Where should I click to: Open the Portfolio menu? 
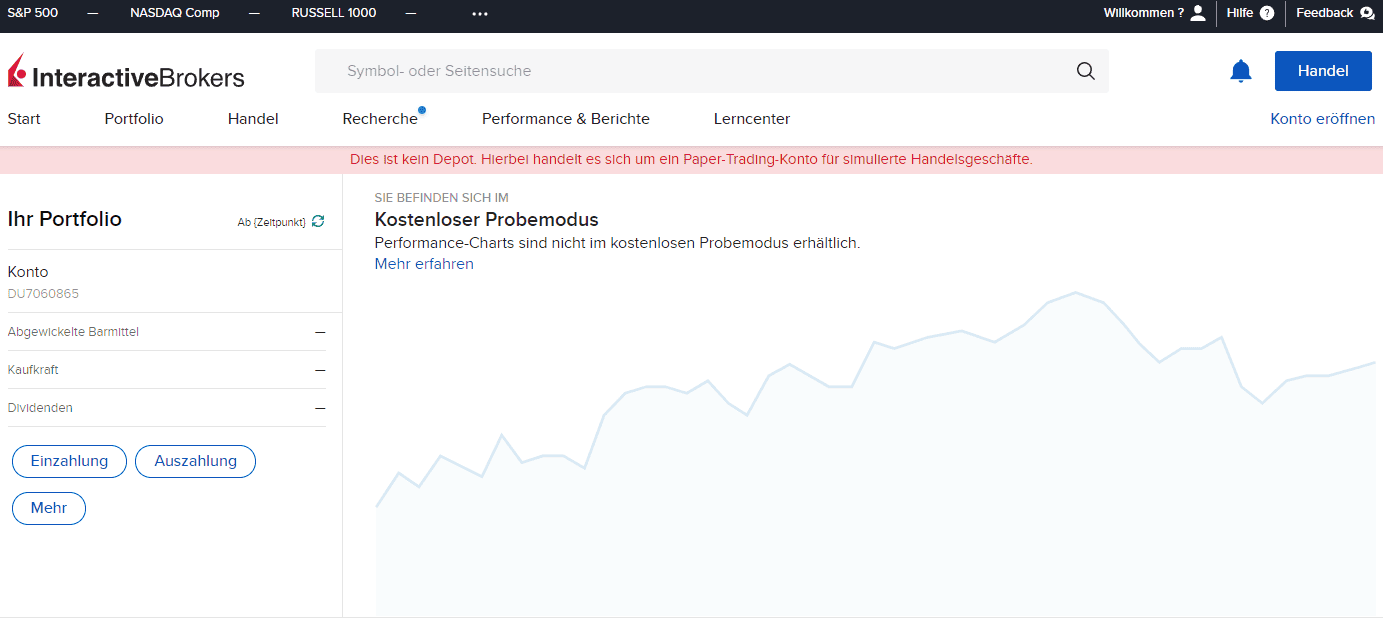134,119
